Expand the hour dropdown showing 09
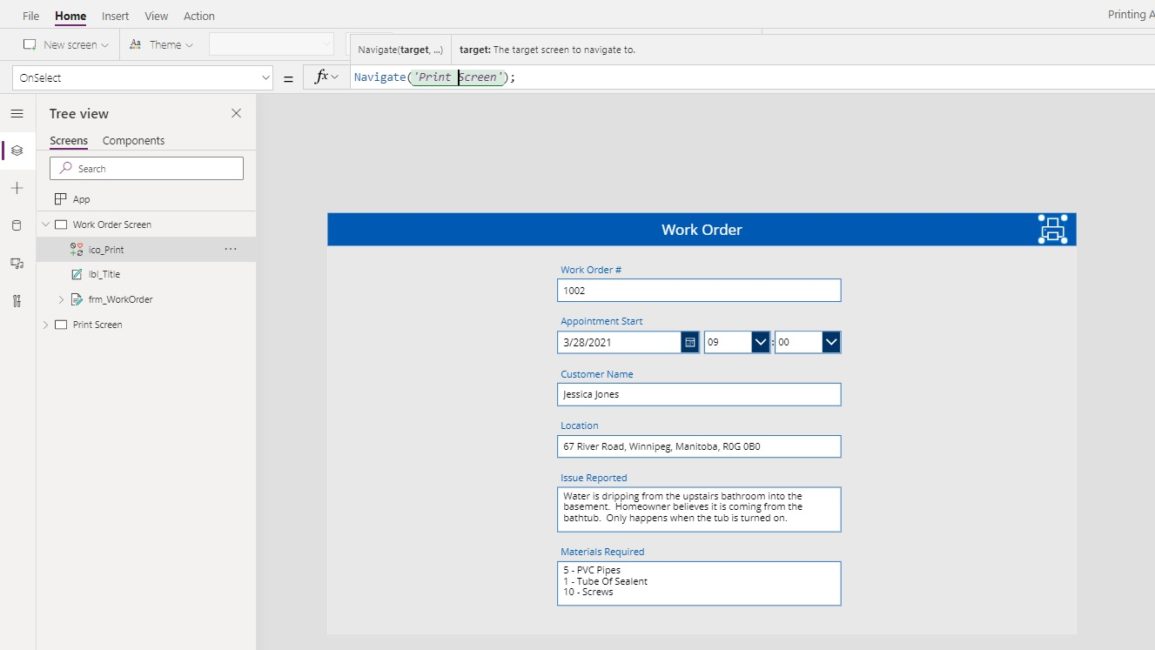1155x650 pixels. click(x=760, y=342)
